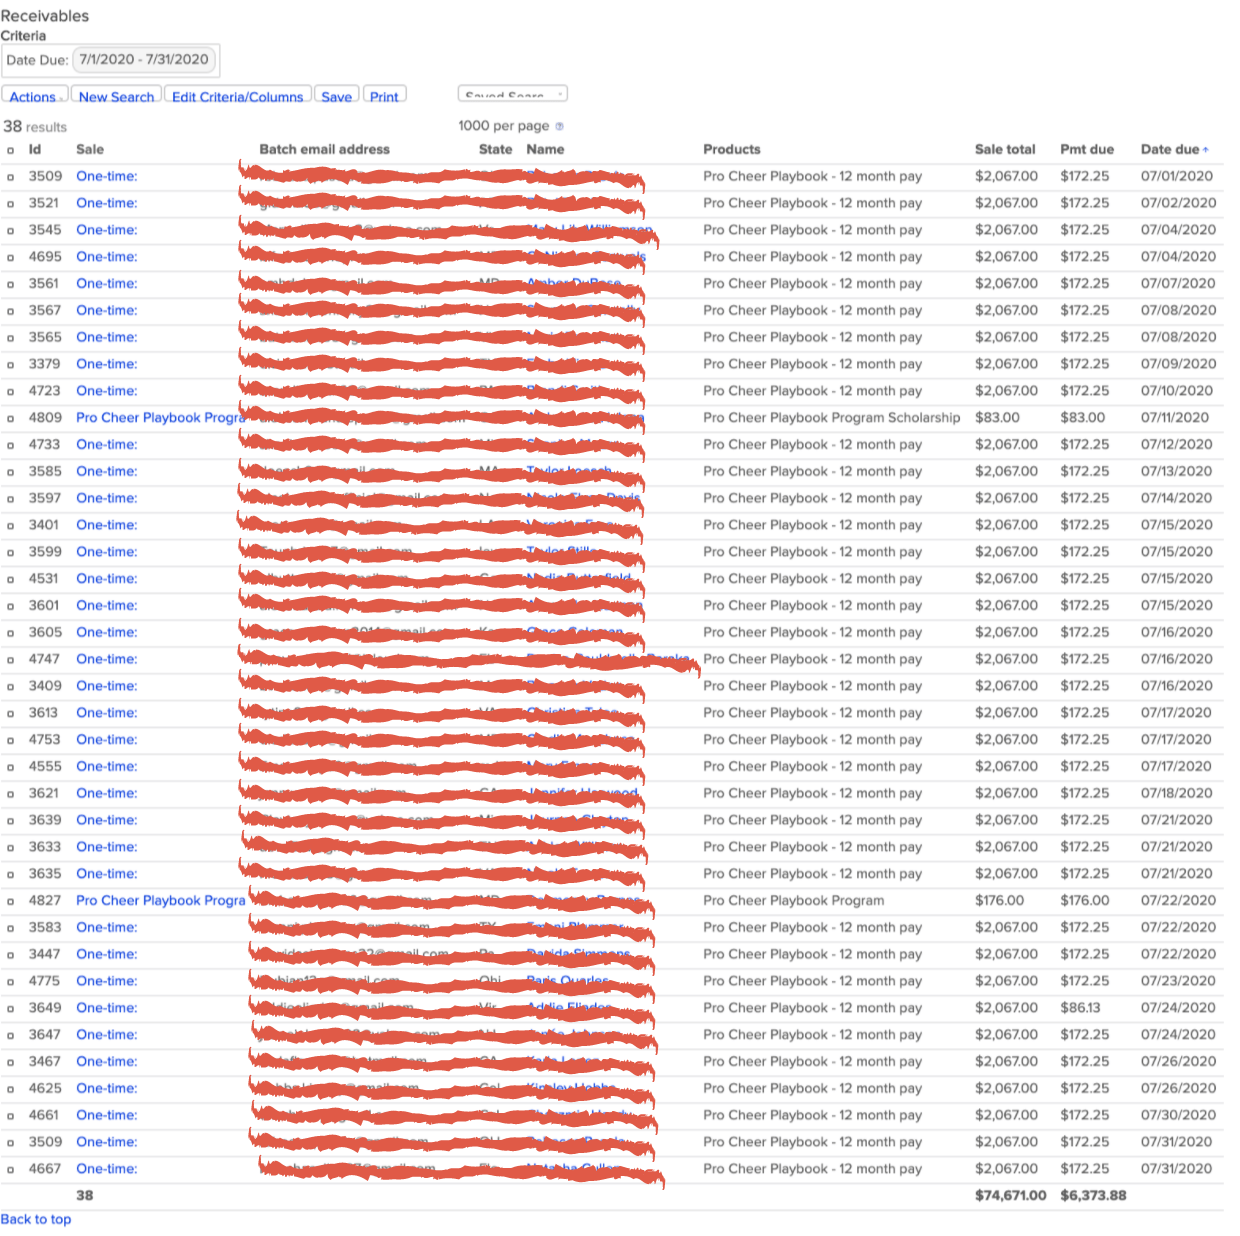Image resolution: width=1240 pixels, height=1236 pixels.
Task: Click the sort arrow on Date due header
Action: 1206,150
